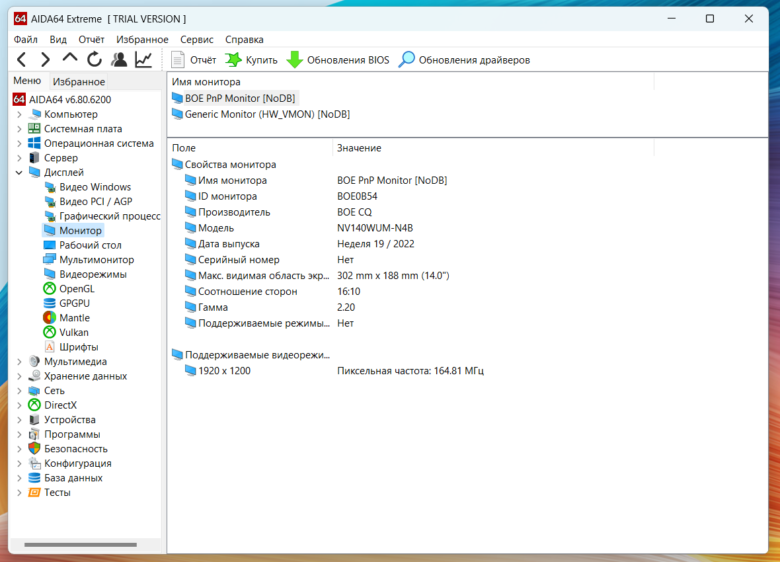
Task: Refresh the page with the reload icon
Action: [x=94, y=60]
